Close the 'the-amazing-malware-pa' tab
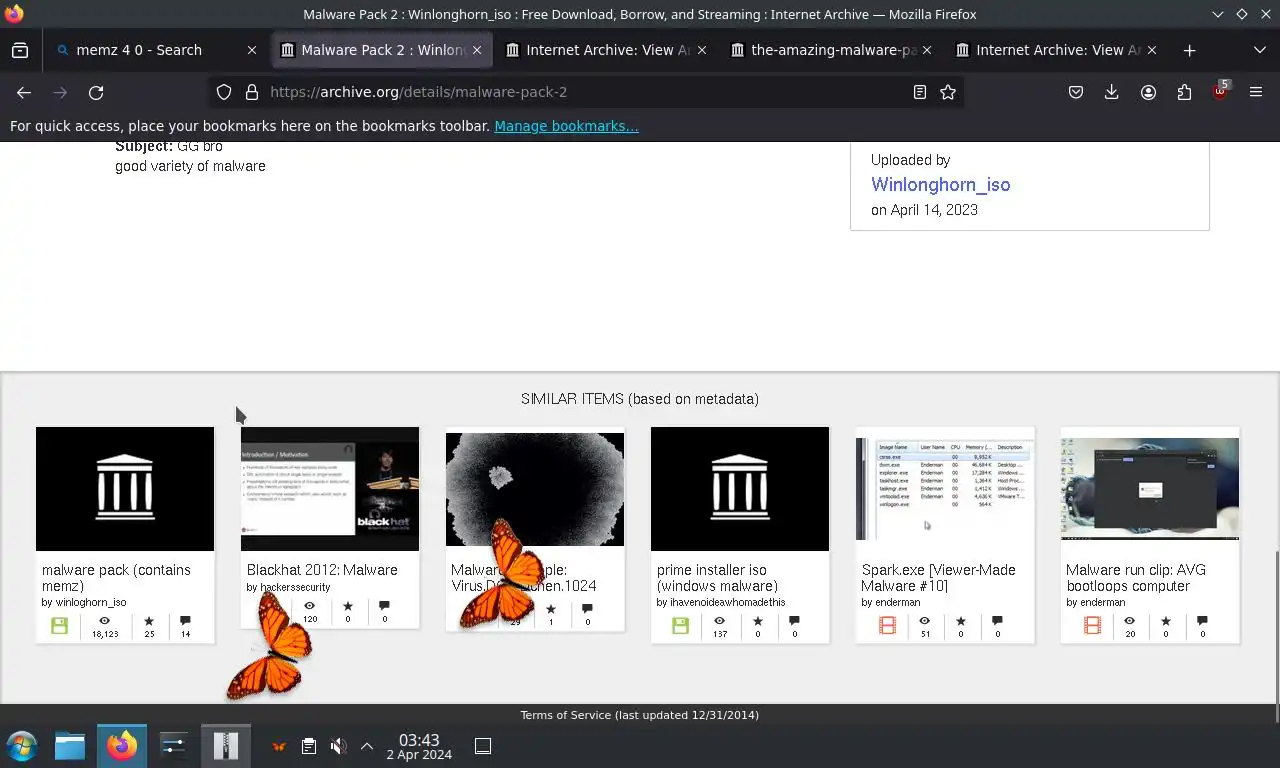1280x768 pixels. click(x=927, y=50)
